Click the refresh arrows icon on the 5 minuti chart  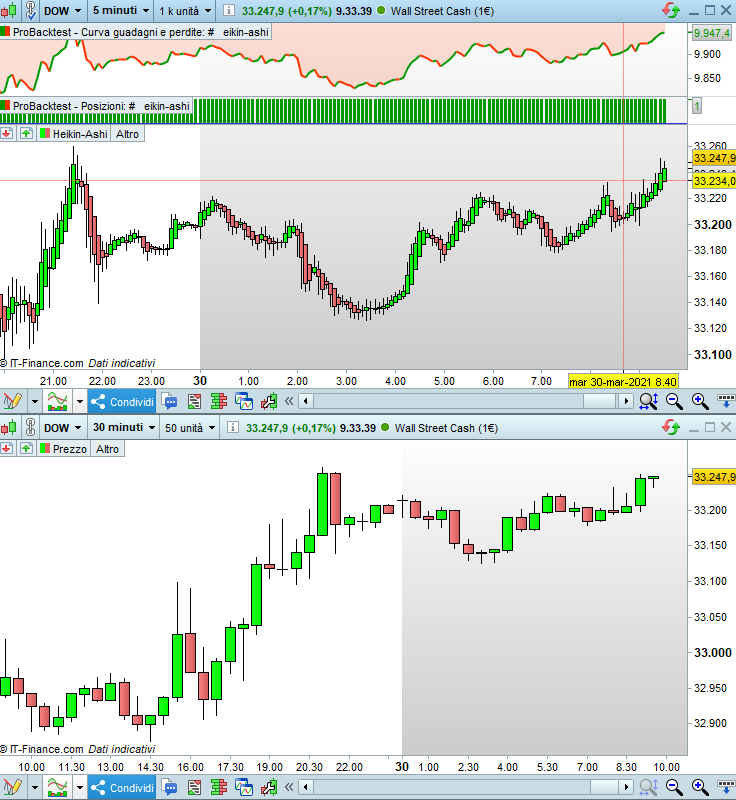point(671,10)
